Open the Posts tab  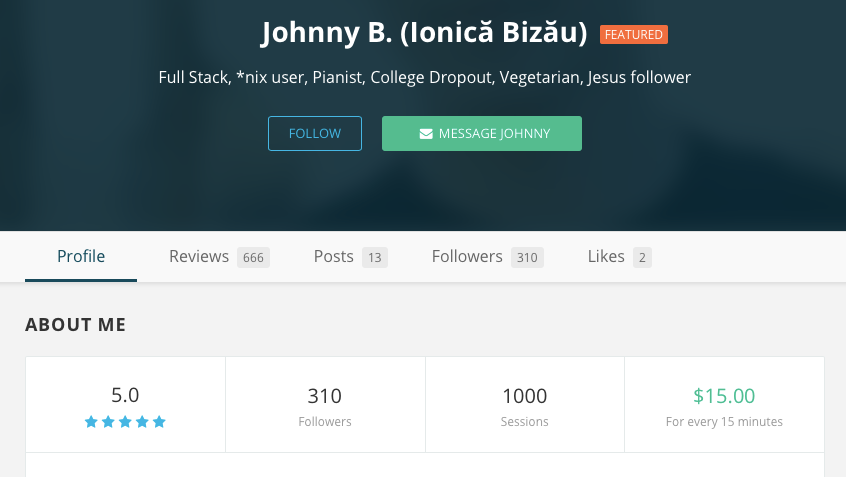351,256
